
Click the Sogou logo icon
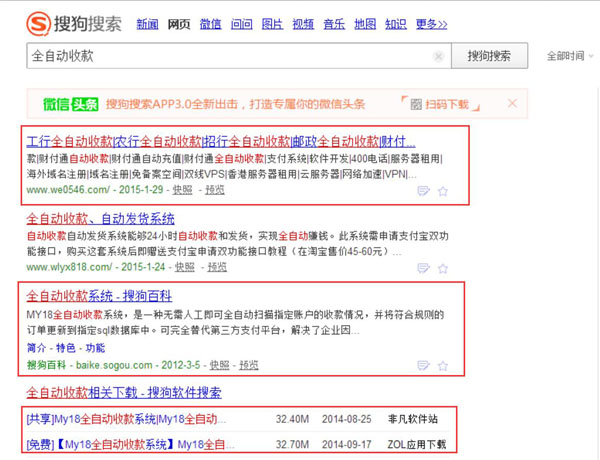point(38,24)
